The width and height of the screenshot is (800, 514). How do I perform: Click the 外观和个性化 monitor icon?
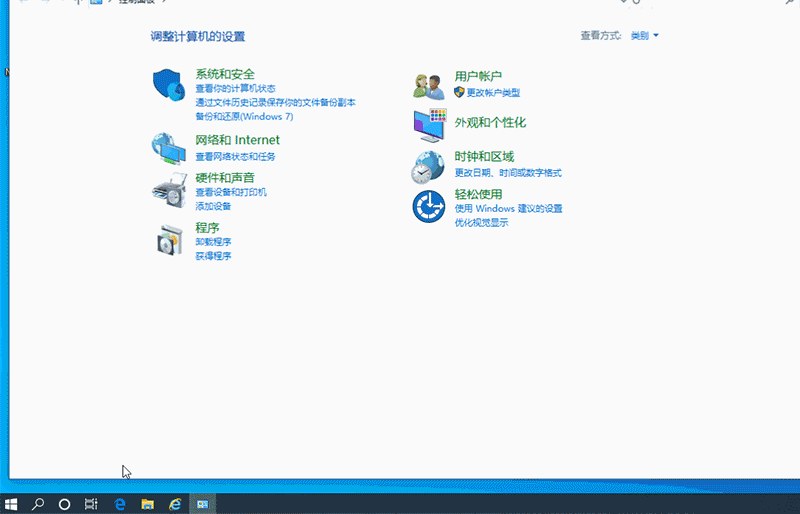point(429,125)
